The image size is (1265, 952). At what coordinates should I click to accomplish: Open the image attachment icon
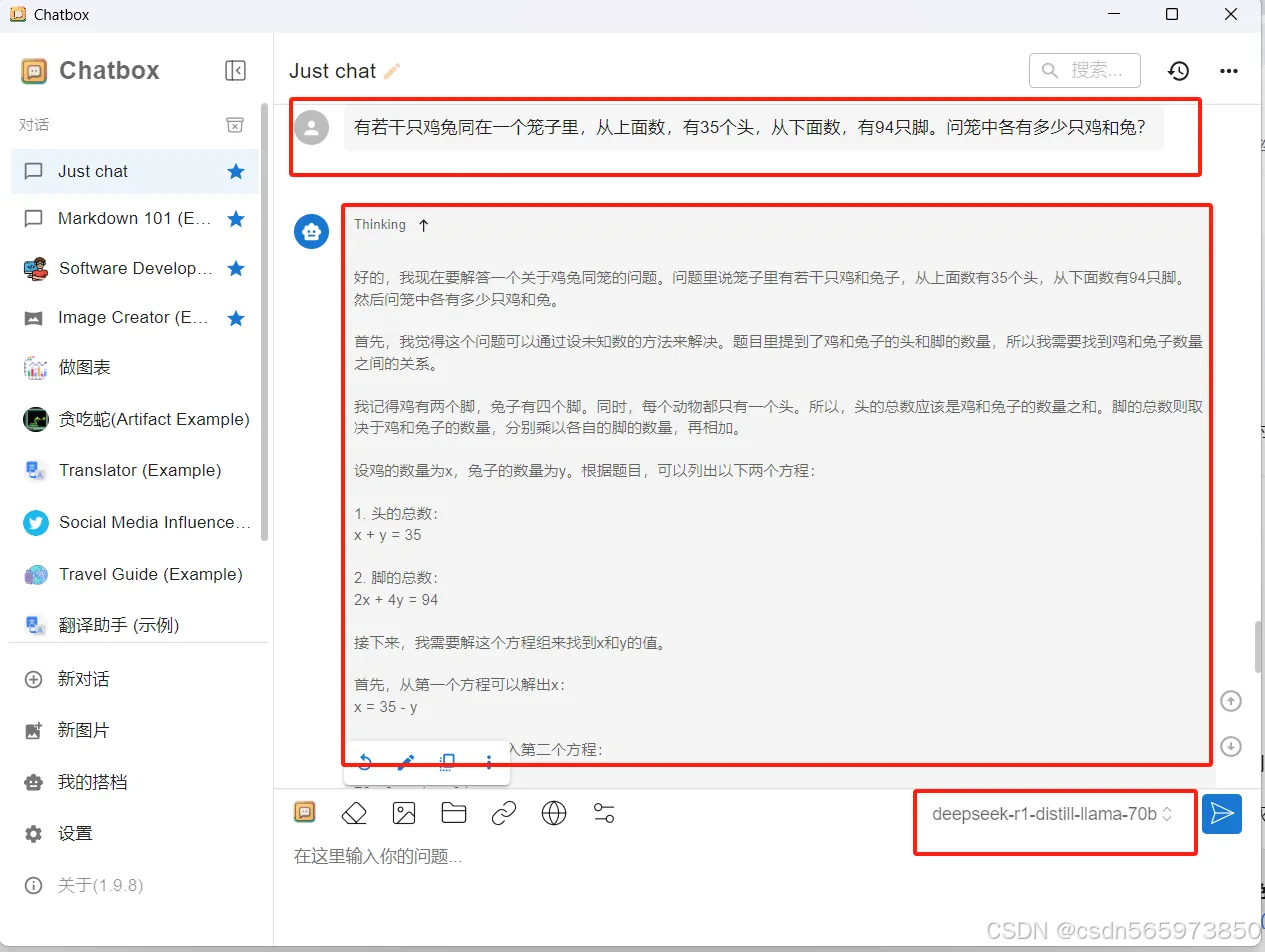[x=404, y=813]
